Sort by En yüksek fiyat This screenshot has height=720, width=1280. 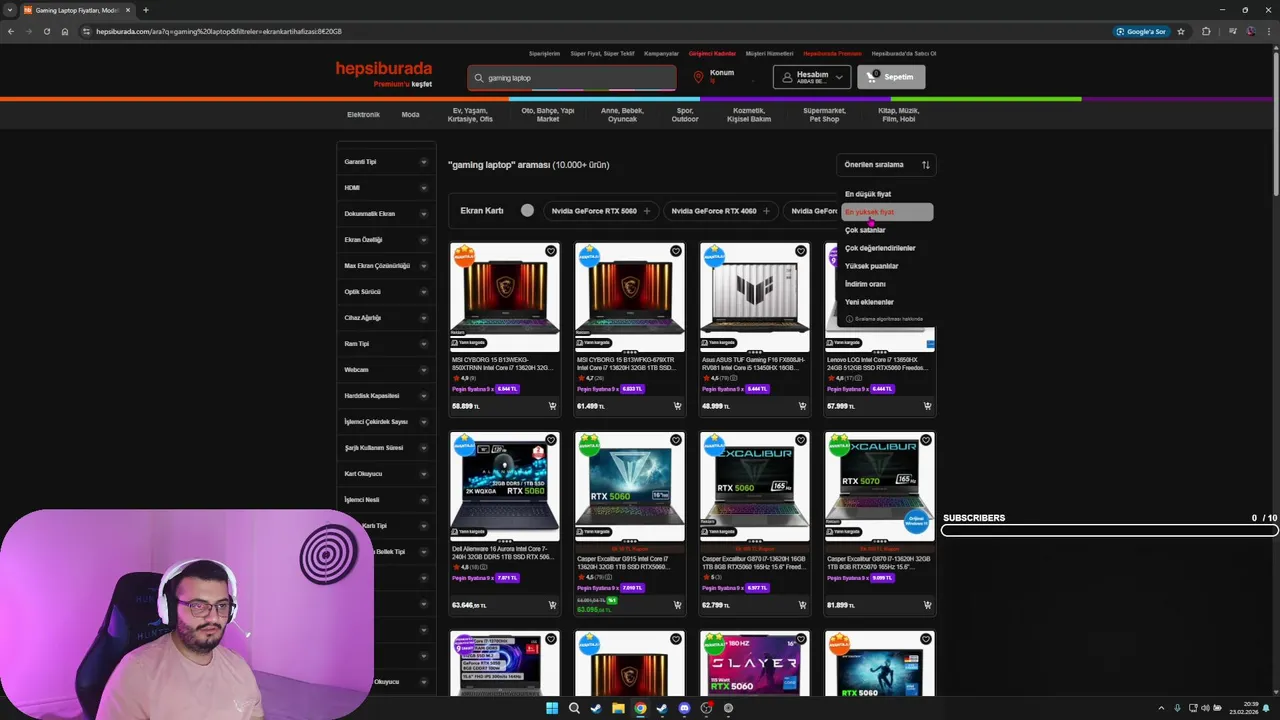coord(888,212)
